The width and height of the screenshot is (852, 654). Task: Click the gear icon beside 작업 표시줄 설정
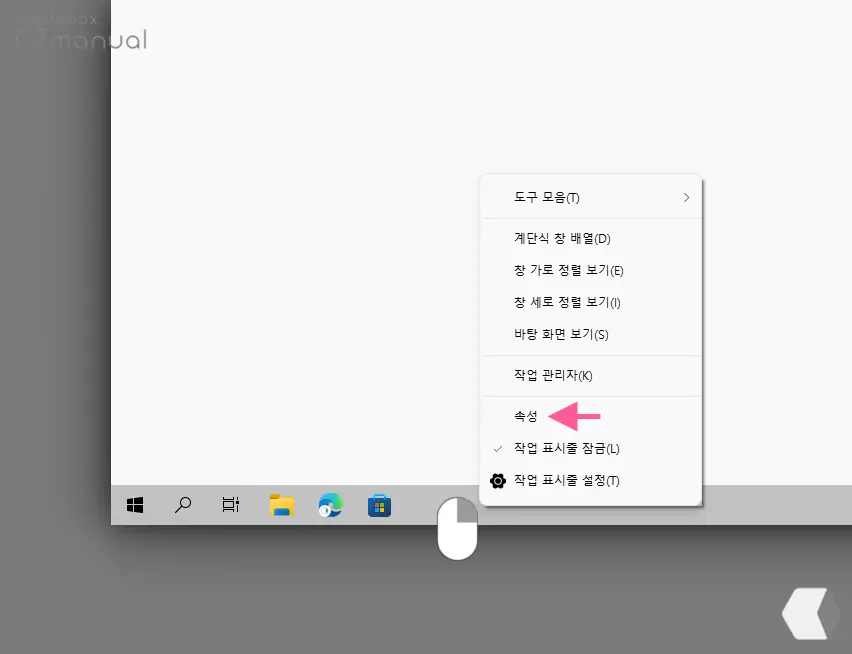(x=497, y=481)
